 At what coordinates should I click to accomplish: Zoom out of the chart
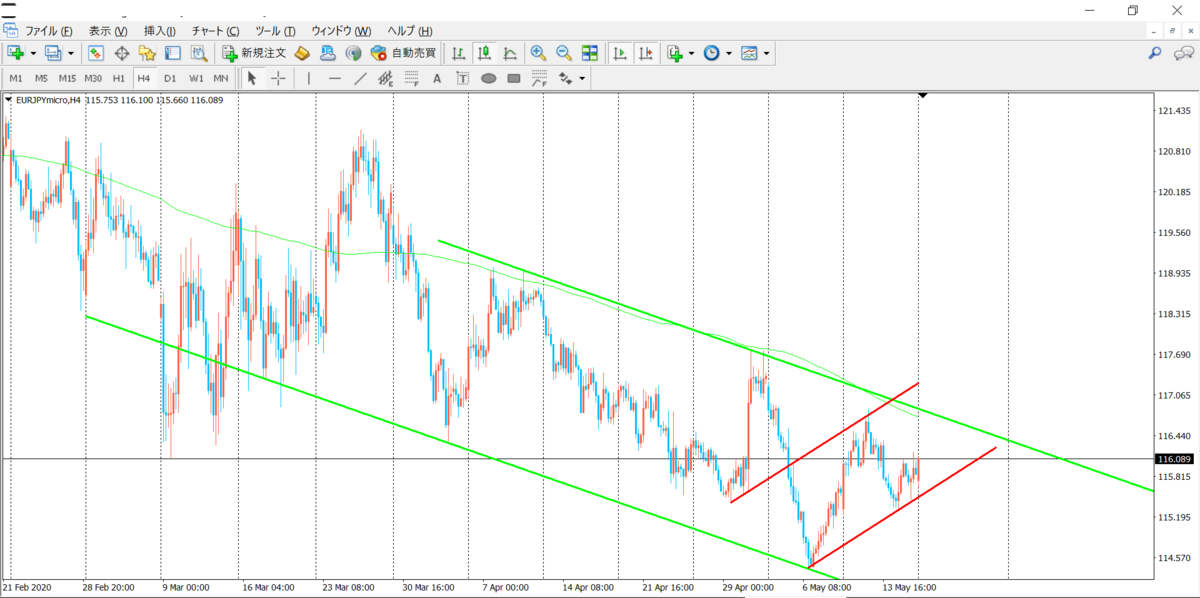tap(564, 53)
